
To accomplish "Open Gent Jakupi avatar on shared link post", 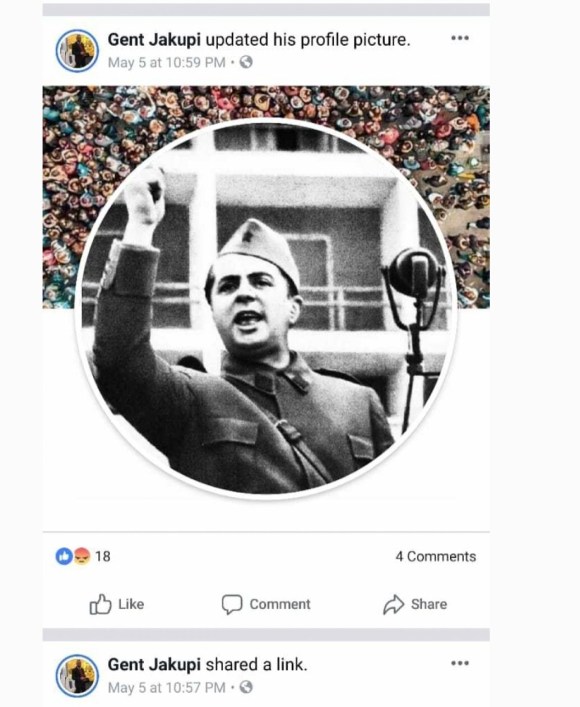I will click(77, 675).
